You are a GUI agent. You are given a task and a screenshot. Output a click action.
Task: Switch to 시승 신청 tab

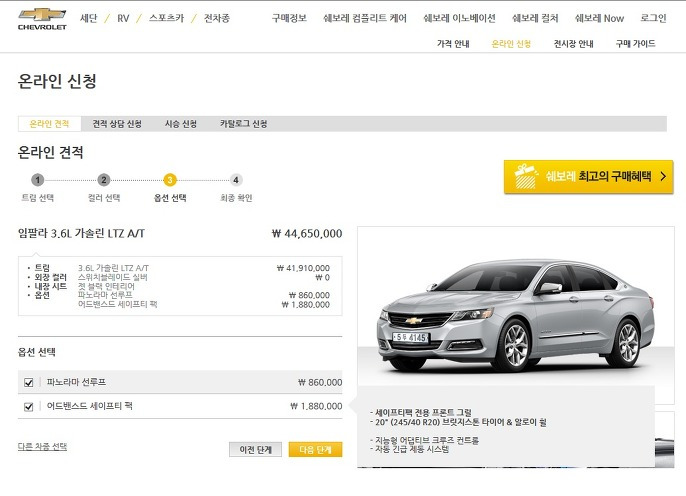point(181,124)
